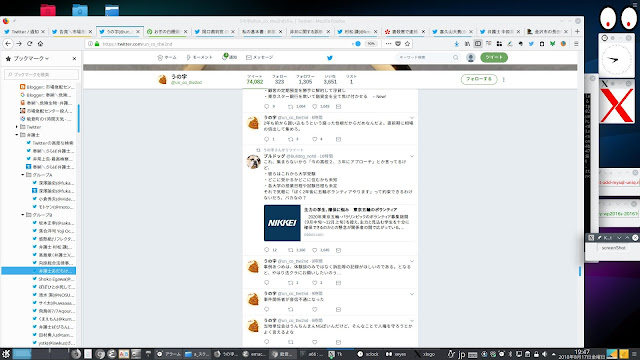Expand the Twitter bookmark folder
This screenshot has height=360, width=640.
(17, 127)
